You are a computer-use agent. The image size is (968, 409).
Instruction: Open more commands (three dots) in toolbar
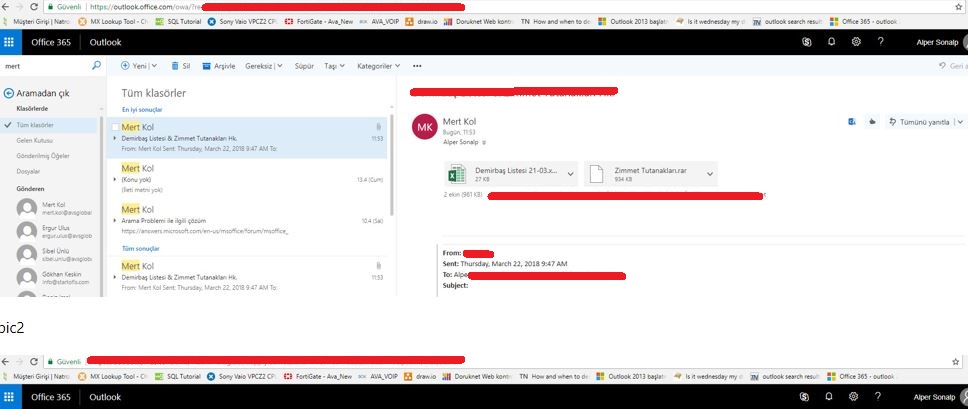coord(417,66)
